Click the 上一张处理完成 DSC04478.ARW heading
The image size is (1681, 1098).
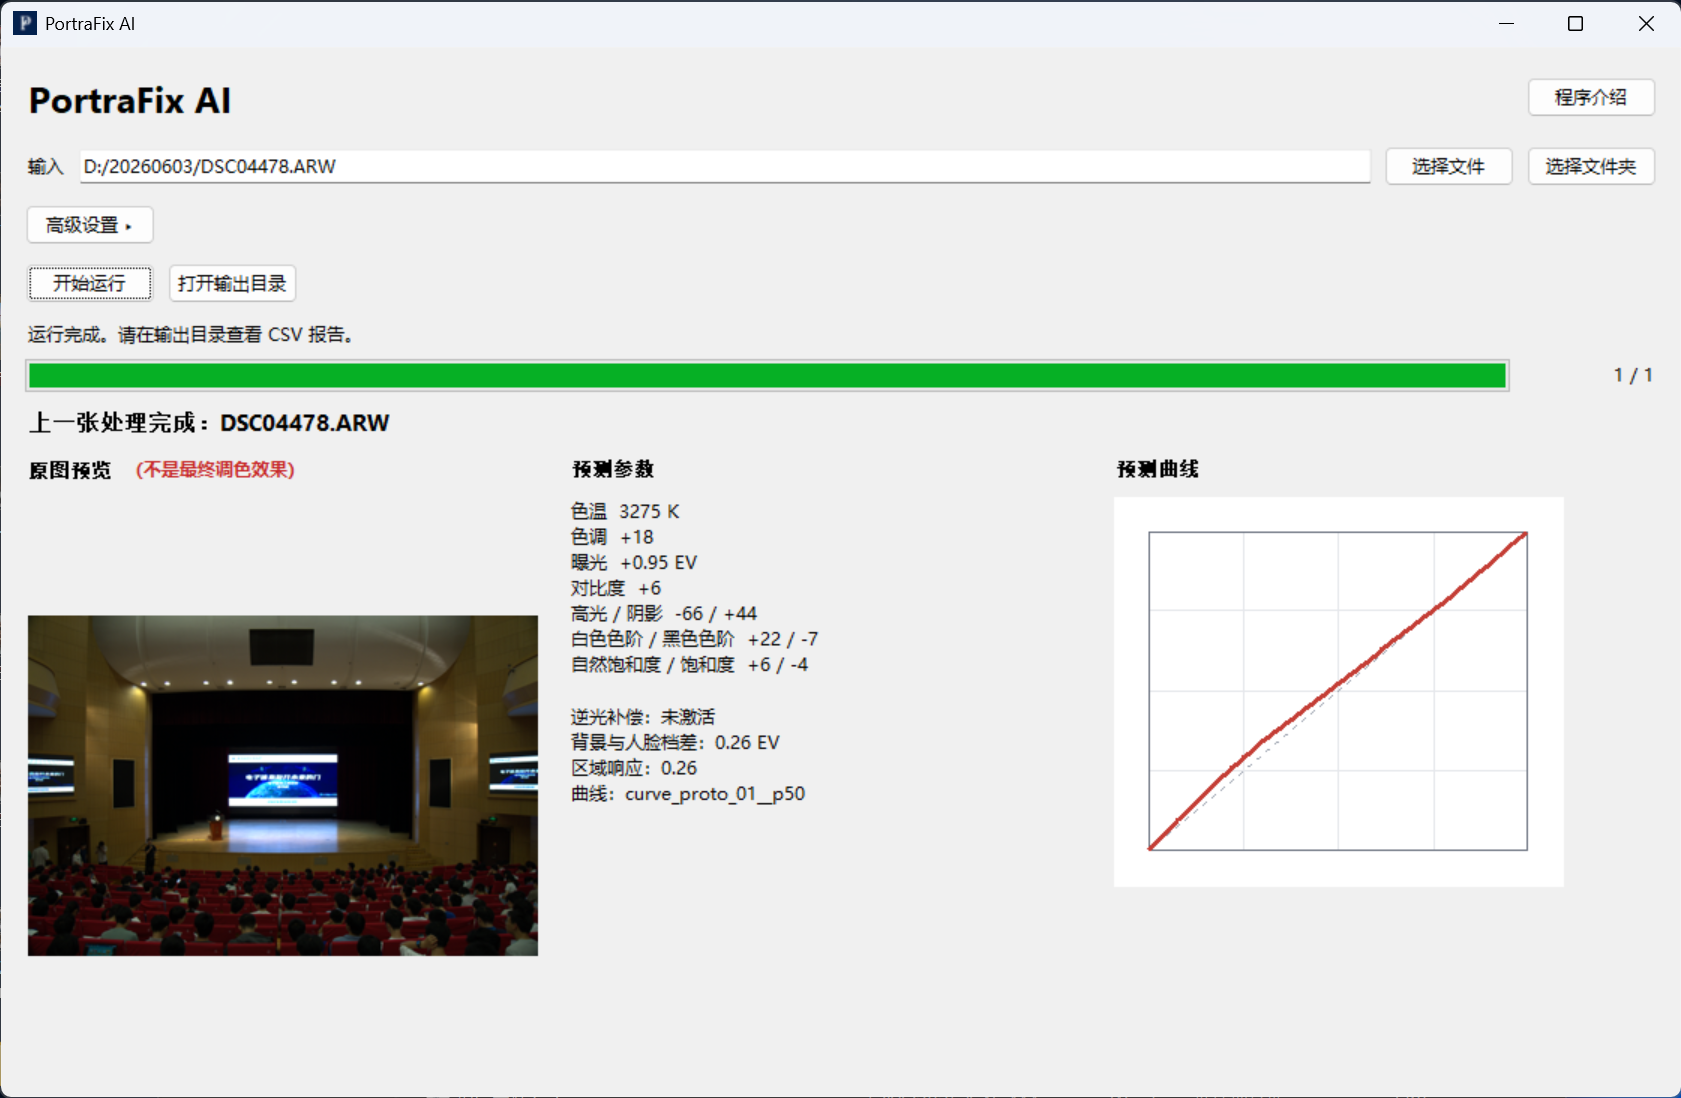209,423
